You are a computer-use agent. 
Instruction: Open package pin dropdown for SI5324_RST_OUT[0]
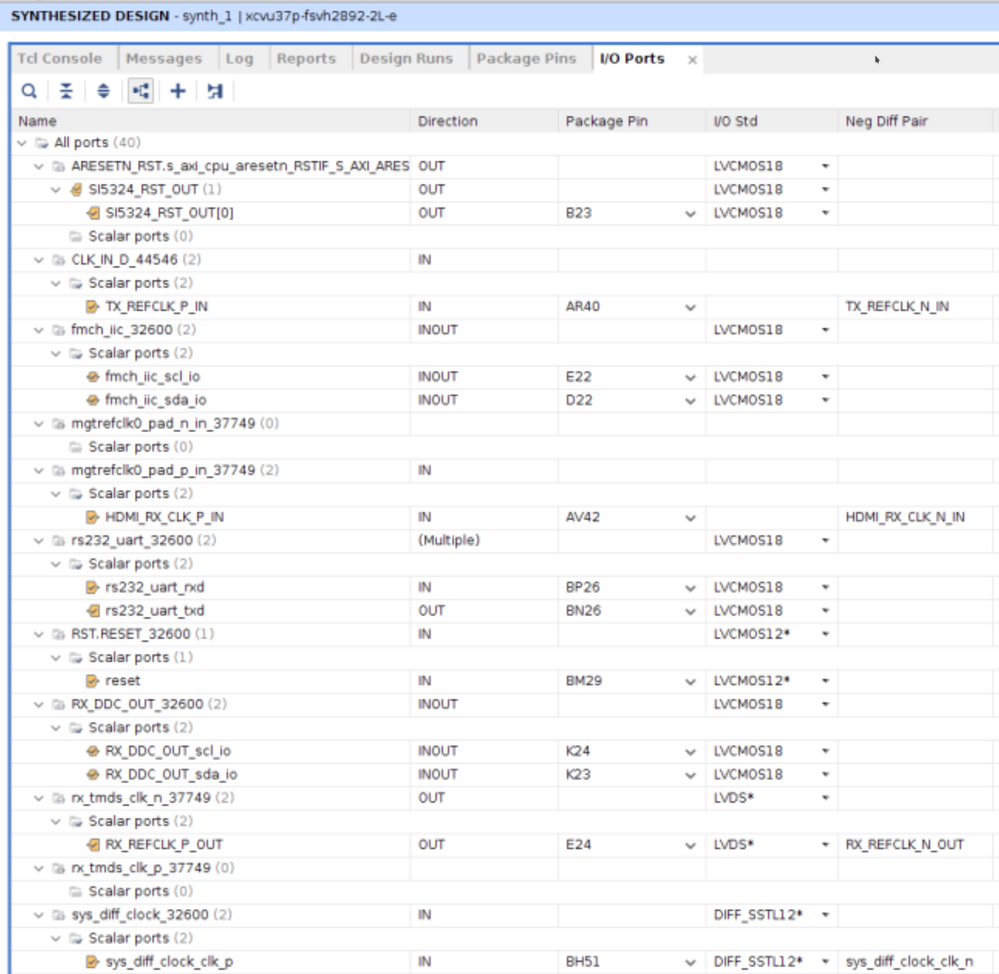(x=690, y=214)
